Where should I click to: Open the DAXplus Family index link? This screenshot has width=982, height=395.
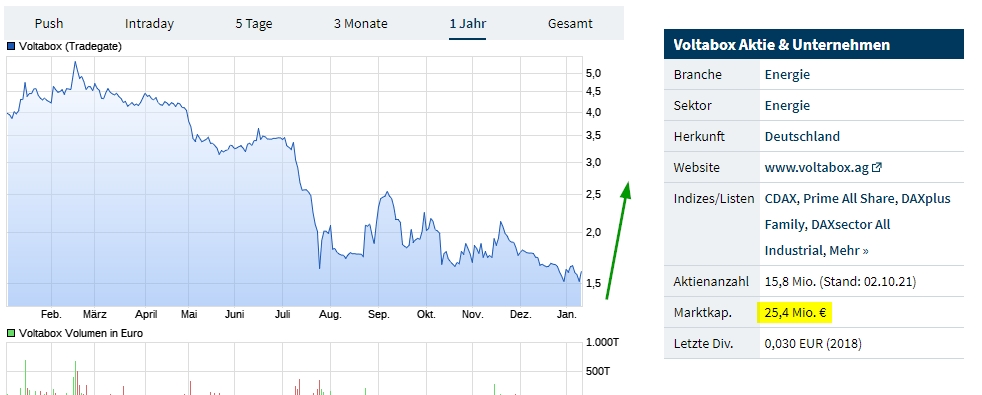[857, 212]
